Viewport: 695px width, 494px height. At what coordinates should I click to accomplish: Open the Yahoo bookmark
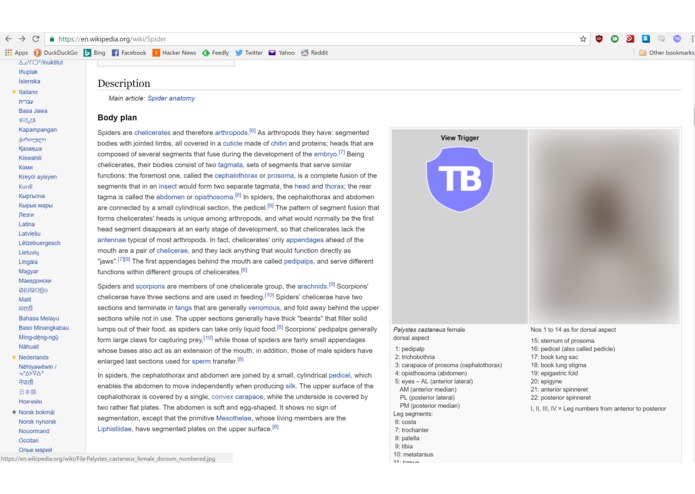[x=281, y=53]
